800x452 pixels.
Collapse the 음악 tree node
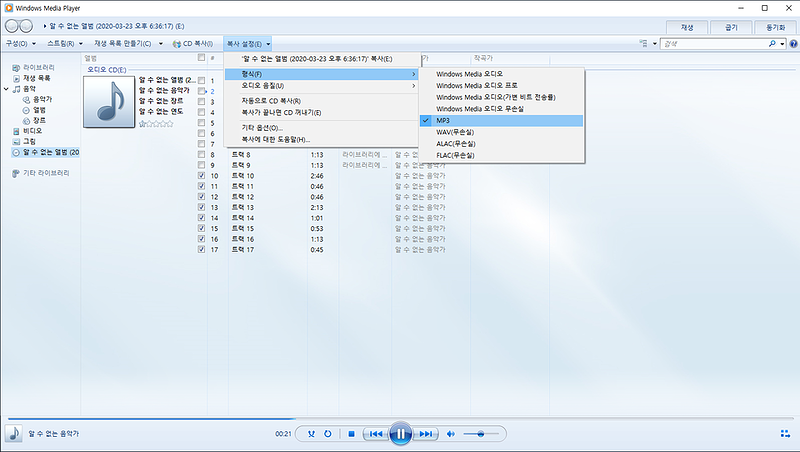coord(6,89)
